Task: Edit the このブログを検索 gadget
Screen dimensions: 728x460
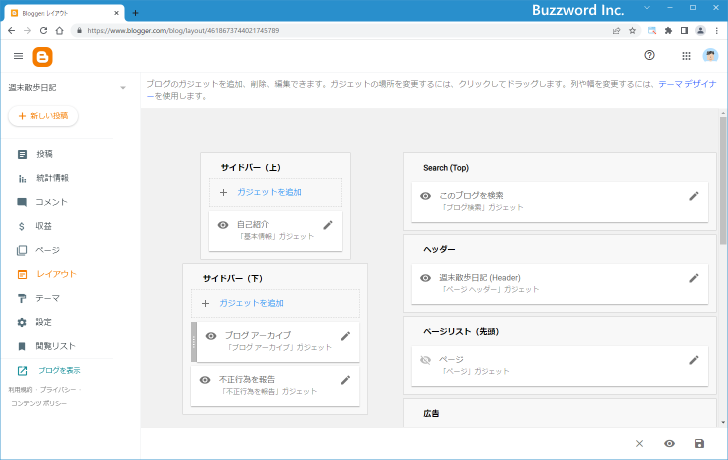Action: tap(694, 196)
